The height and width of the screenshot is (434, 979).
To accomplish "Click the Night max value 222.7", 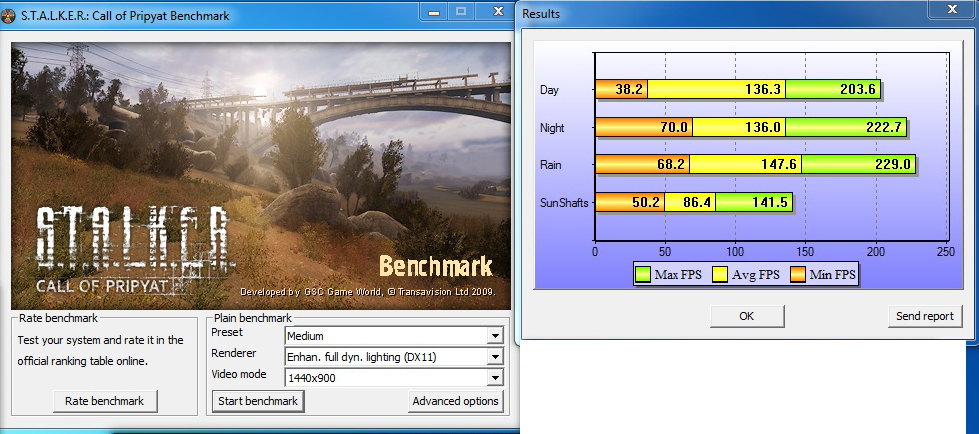I will click(883, 128).
